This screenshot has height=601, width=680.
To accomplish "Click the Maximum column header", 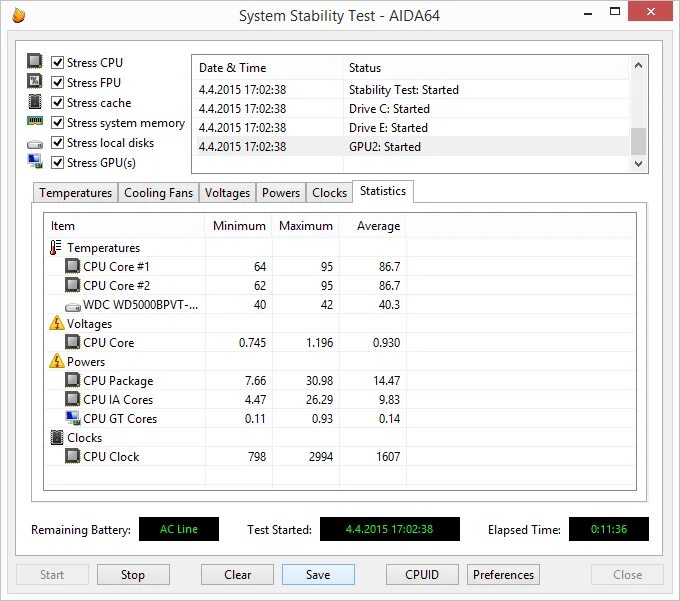I will pyautogui.click(x=306, y=226).
